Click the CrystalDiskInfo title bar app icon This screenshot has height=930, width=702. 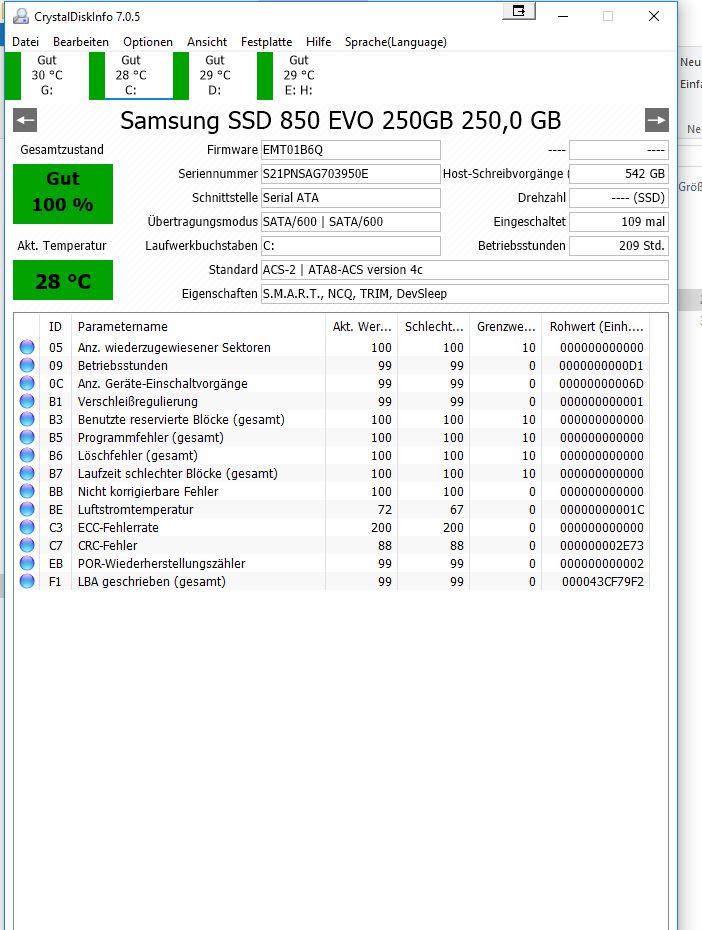coord(21,17)
